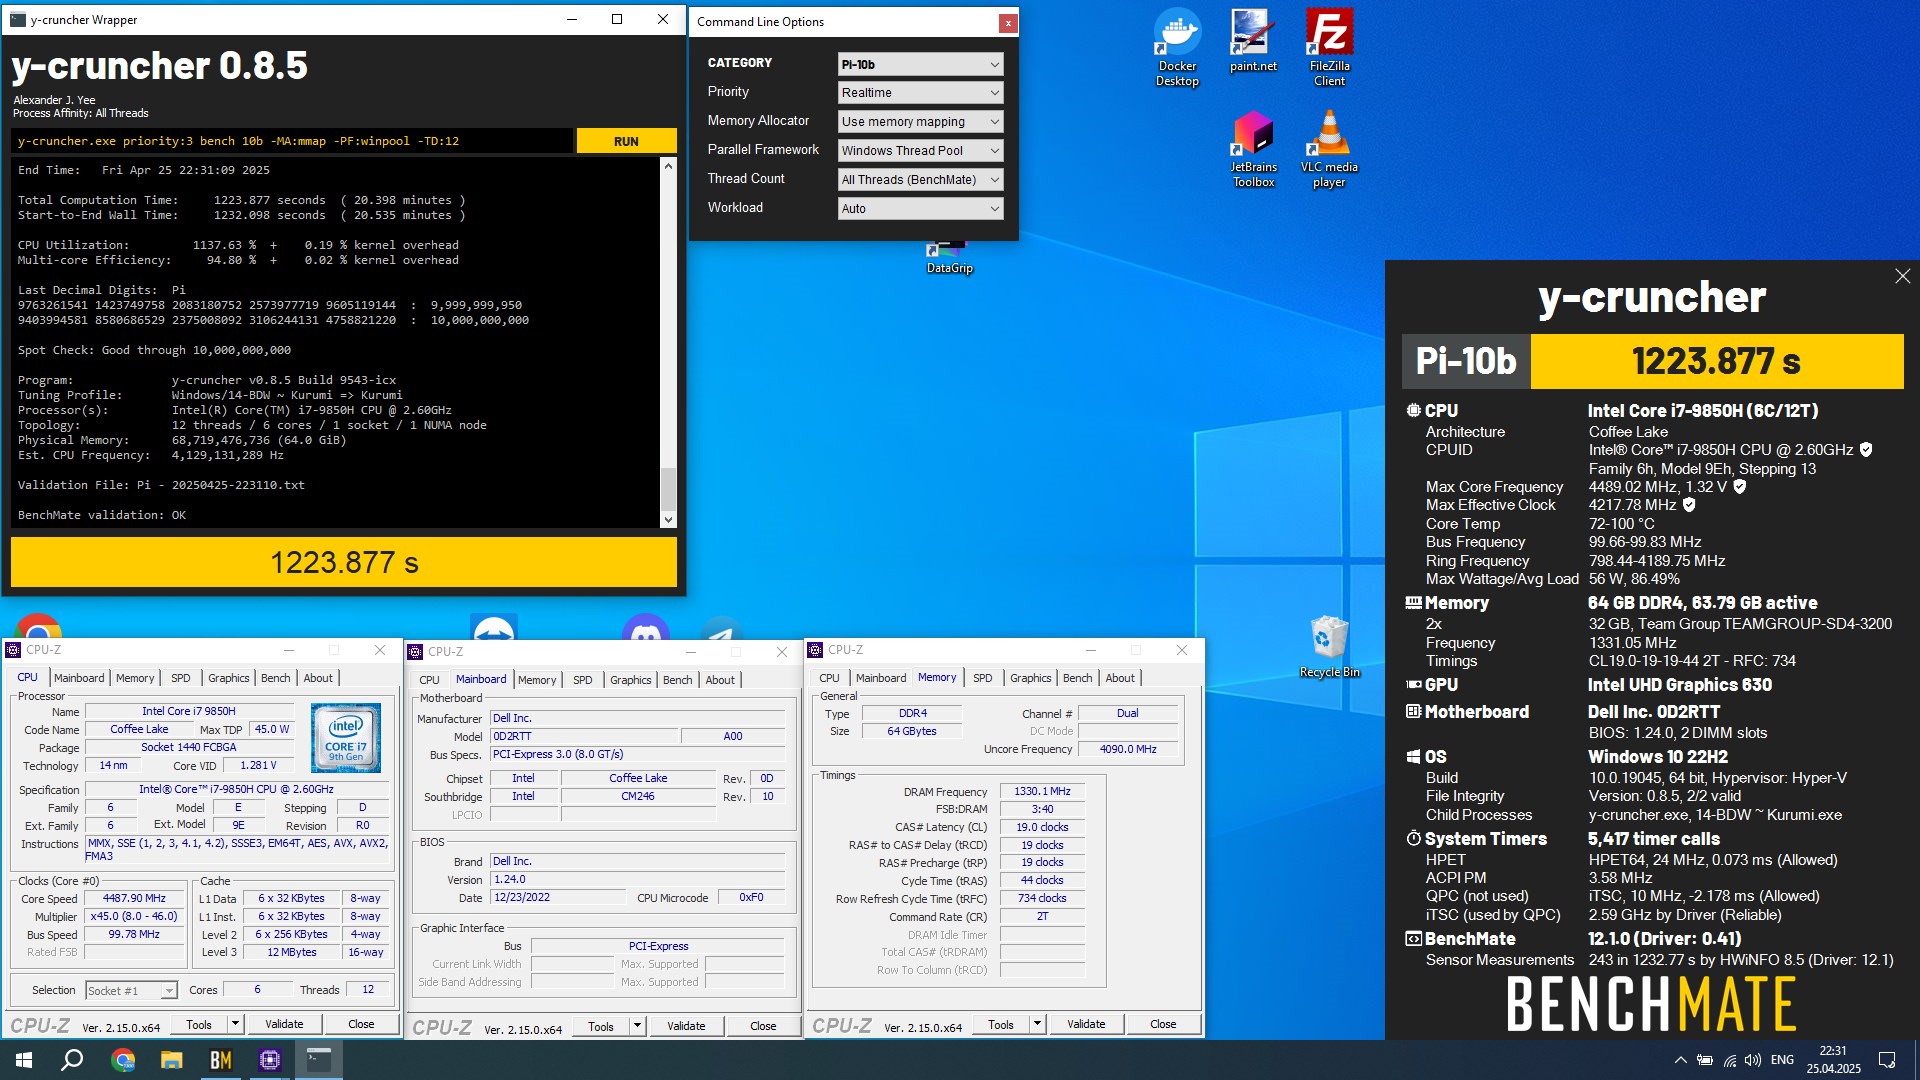Viewport: 1920px width, 1080px height.
Task: Open network status in system tray
Action: (x=1729, y=1060)
